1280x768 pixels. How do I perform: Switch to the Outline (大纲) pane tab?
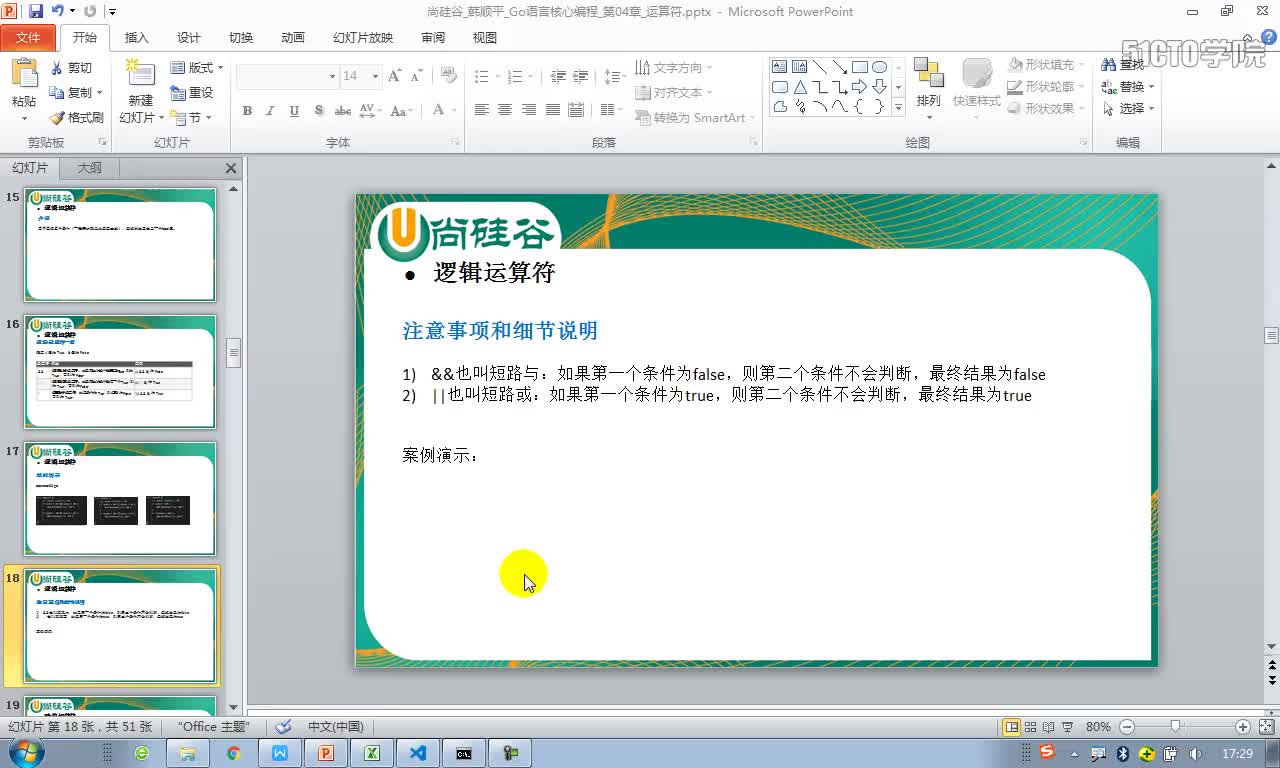(x=89, y=168)
